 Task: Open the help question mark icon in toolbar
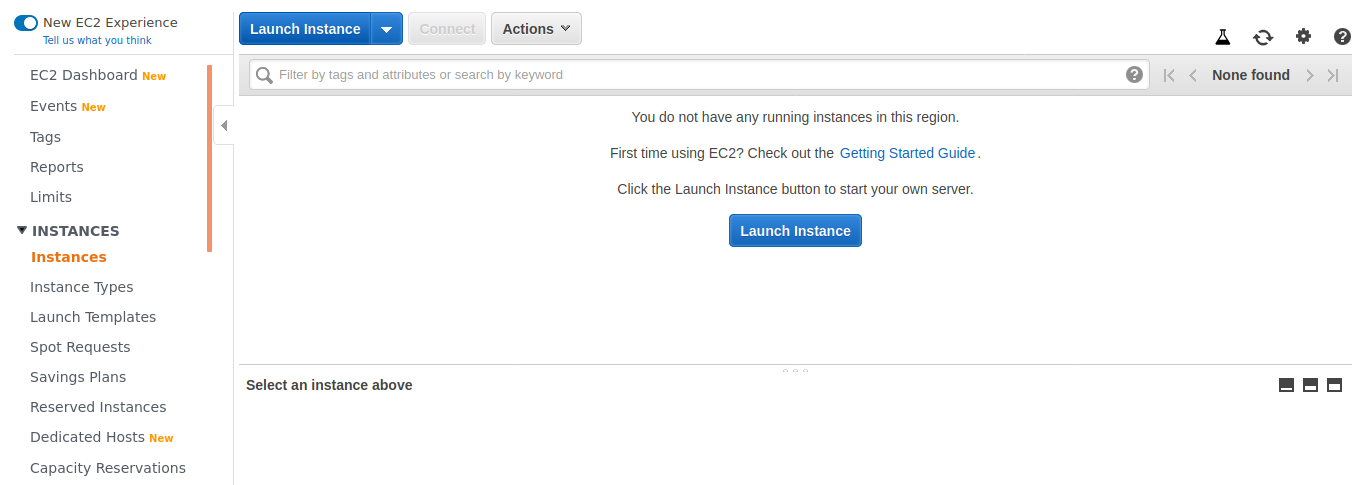coord(1343,36)
